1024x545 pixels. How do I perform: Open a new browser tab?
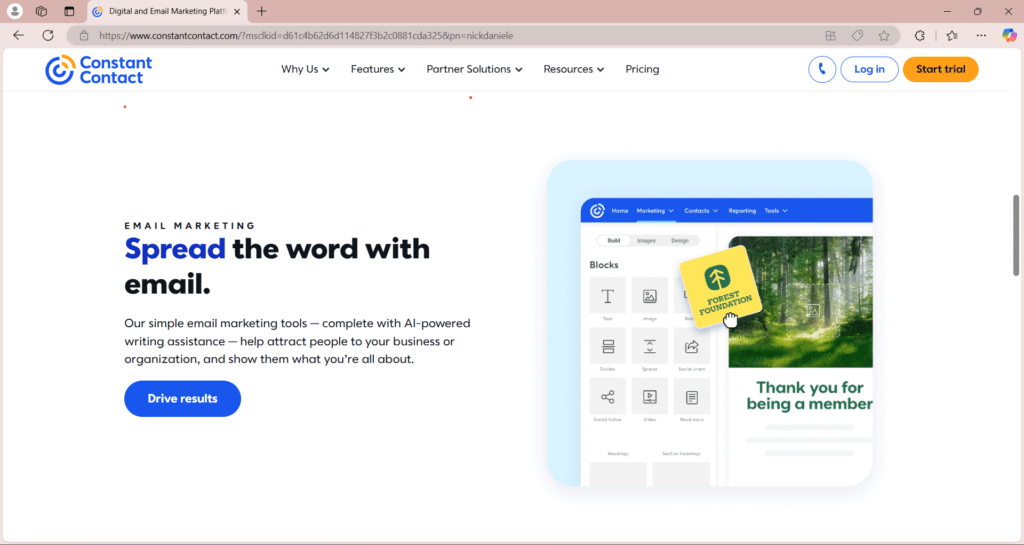click(261, 11)
